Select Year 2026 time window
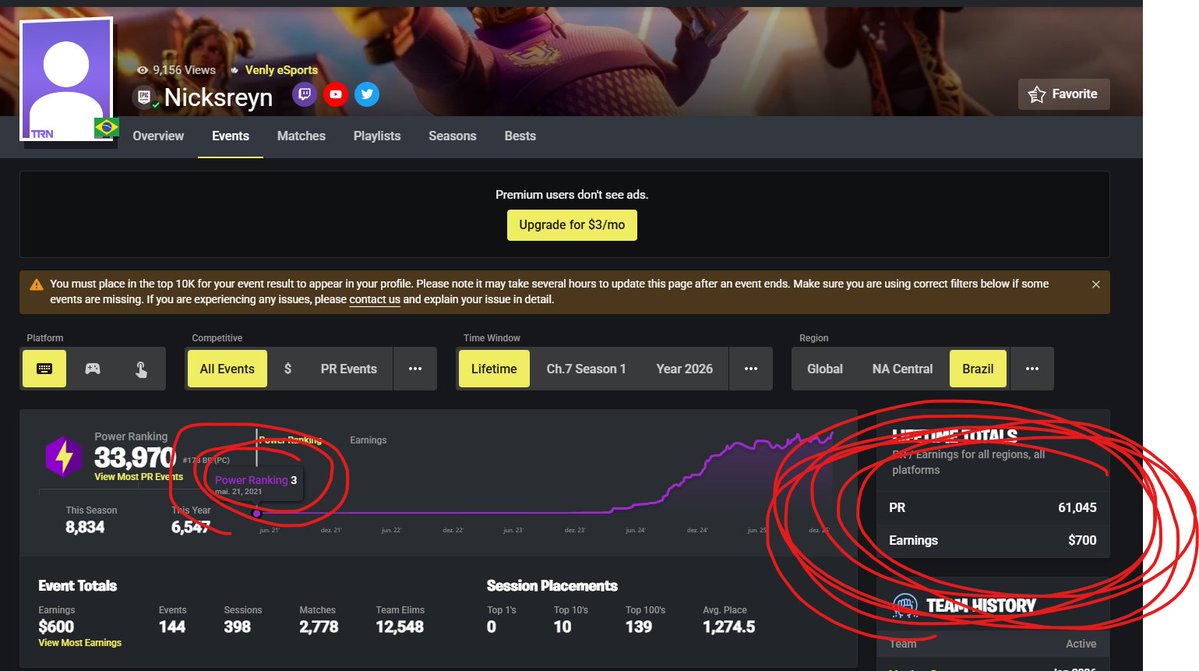 [684, 368]
